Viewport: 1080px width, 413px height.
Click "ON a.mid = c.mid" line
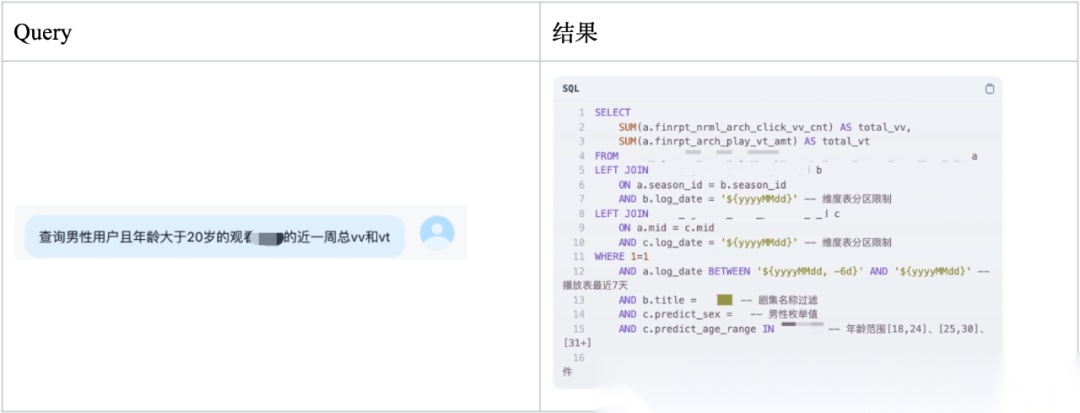(x=666, y=228)
